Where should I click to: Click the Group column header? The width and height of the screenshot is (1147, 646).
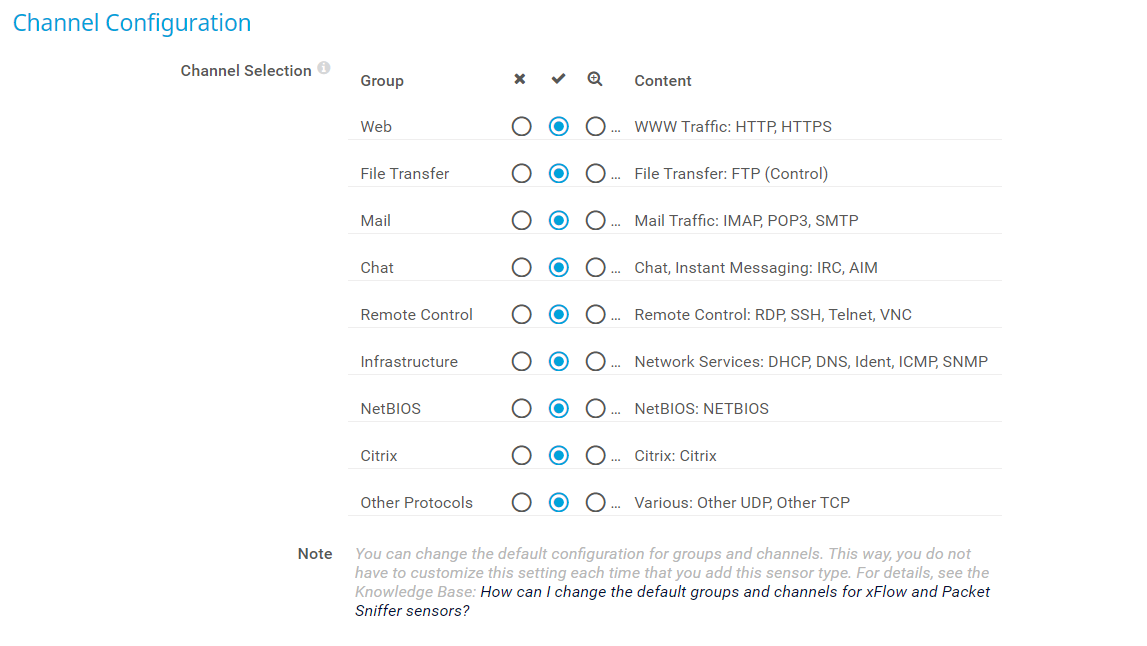point(381,80)
